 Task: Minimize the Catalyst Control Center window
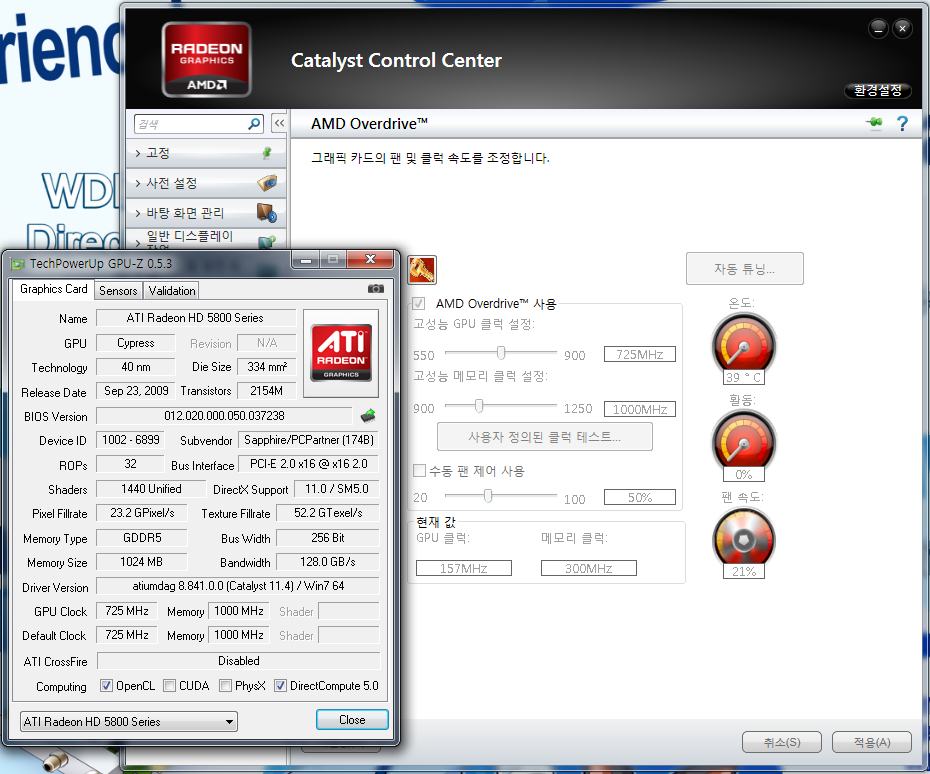878,28
